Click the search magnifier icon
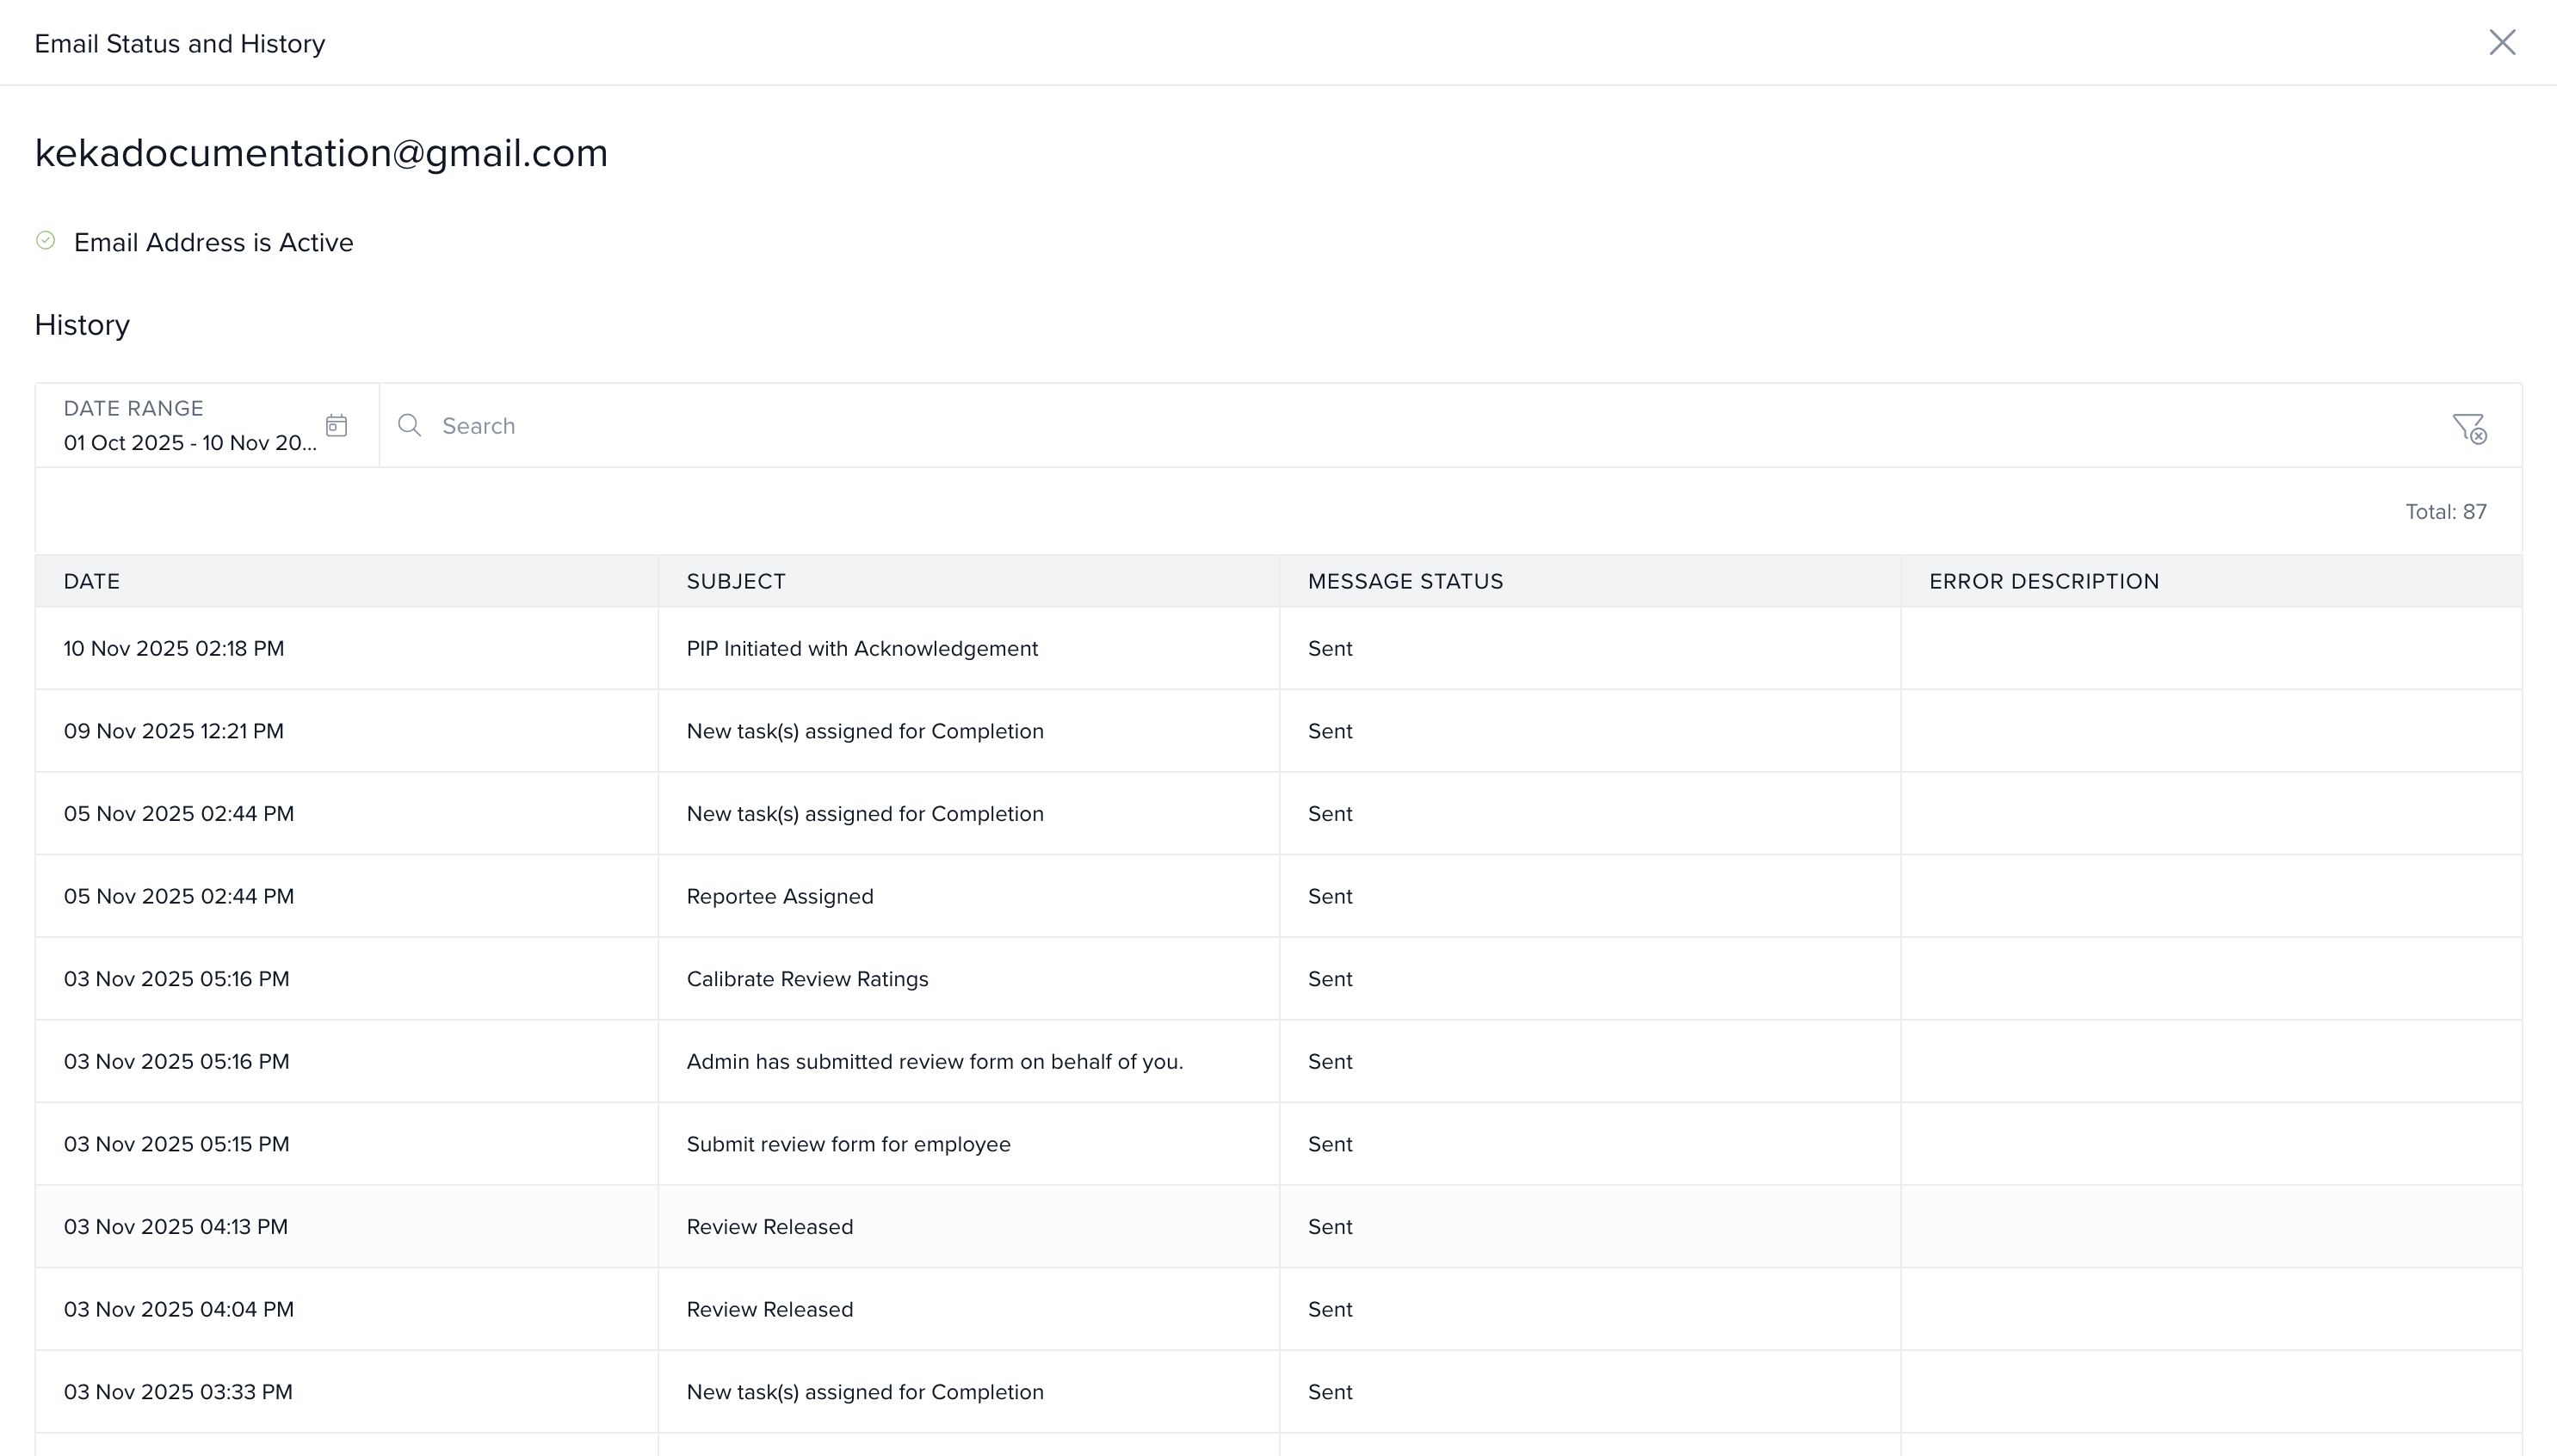 pos(409,426)
